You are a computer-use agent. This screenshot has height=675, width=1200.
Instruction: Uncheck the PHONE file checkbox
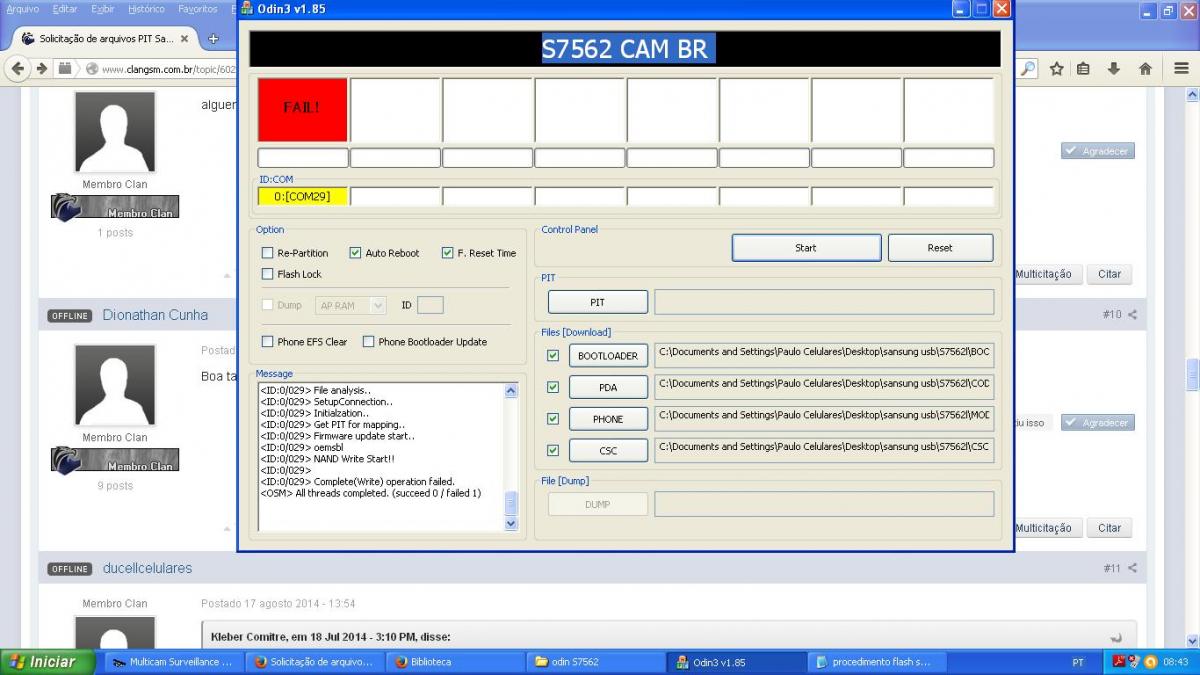(x=553, y=419)
